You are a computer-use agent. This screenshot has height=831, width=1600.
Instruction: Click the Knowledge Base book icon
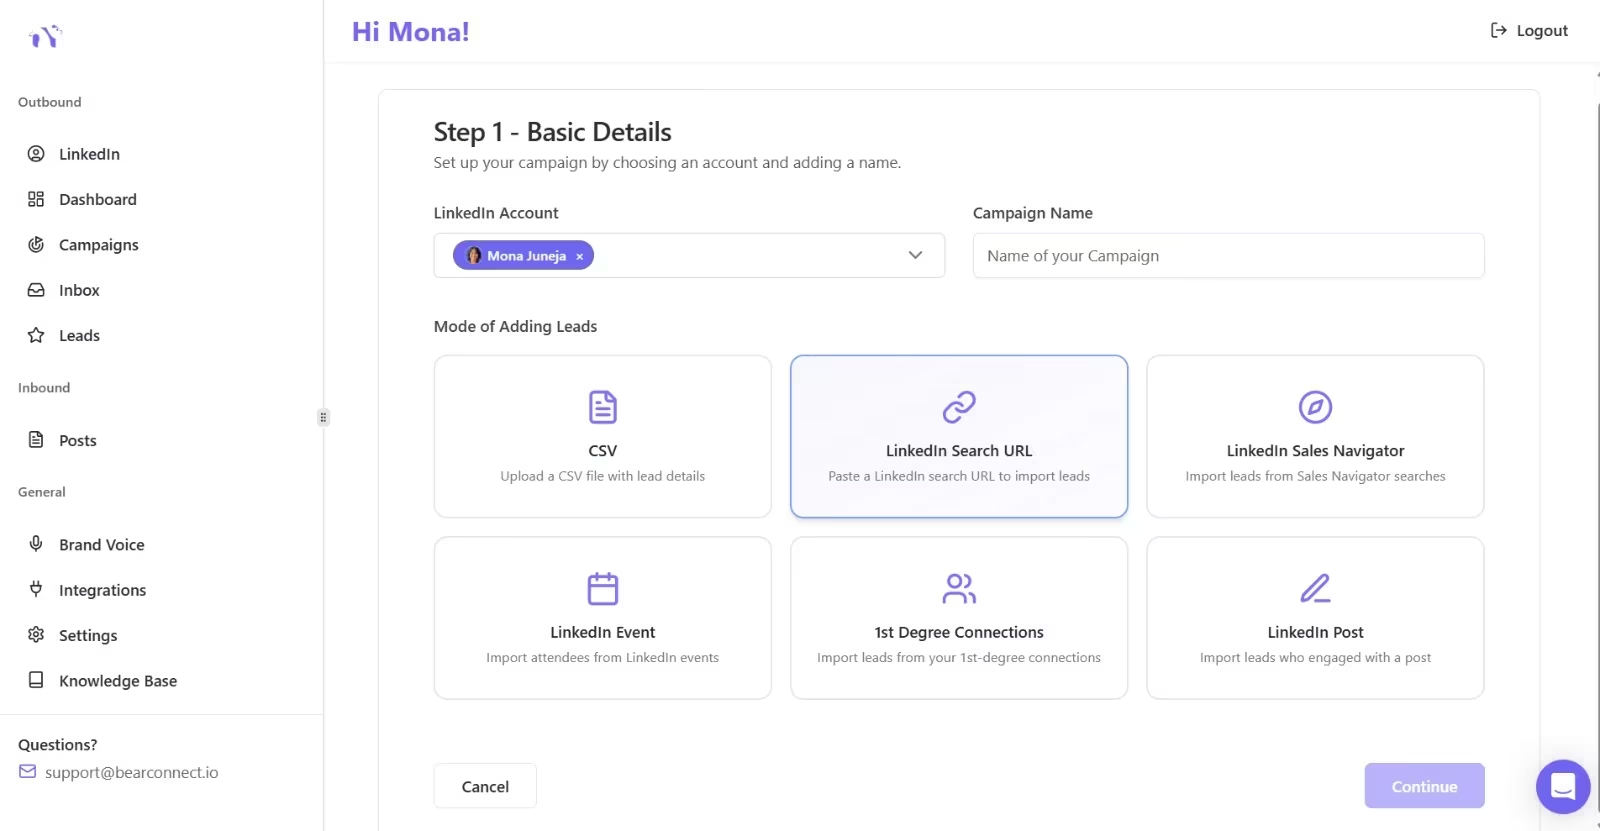point(36,680)
